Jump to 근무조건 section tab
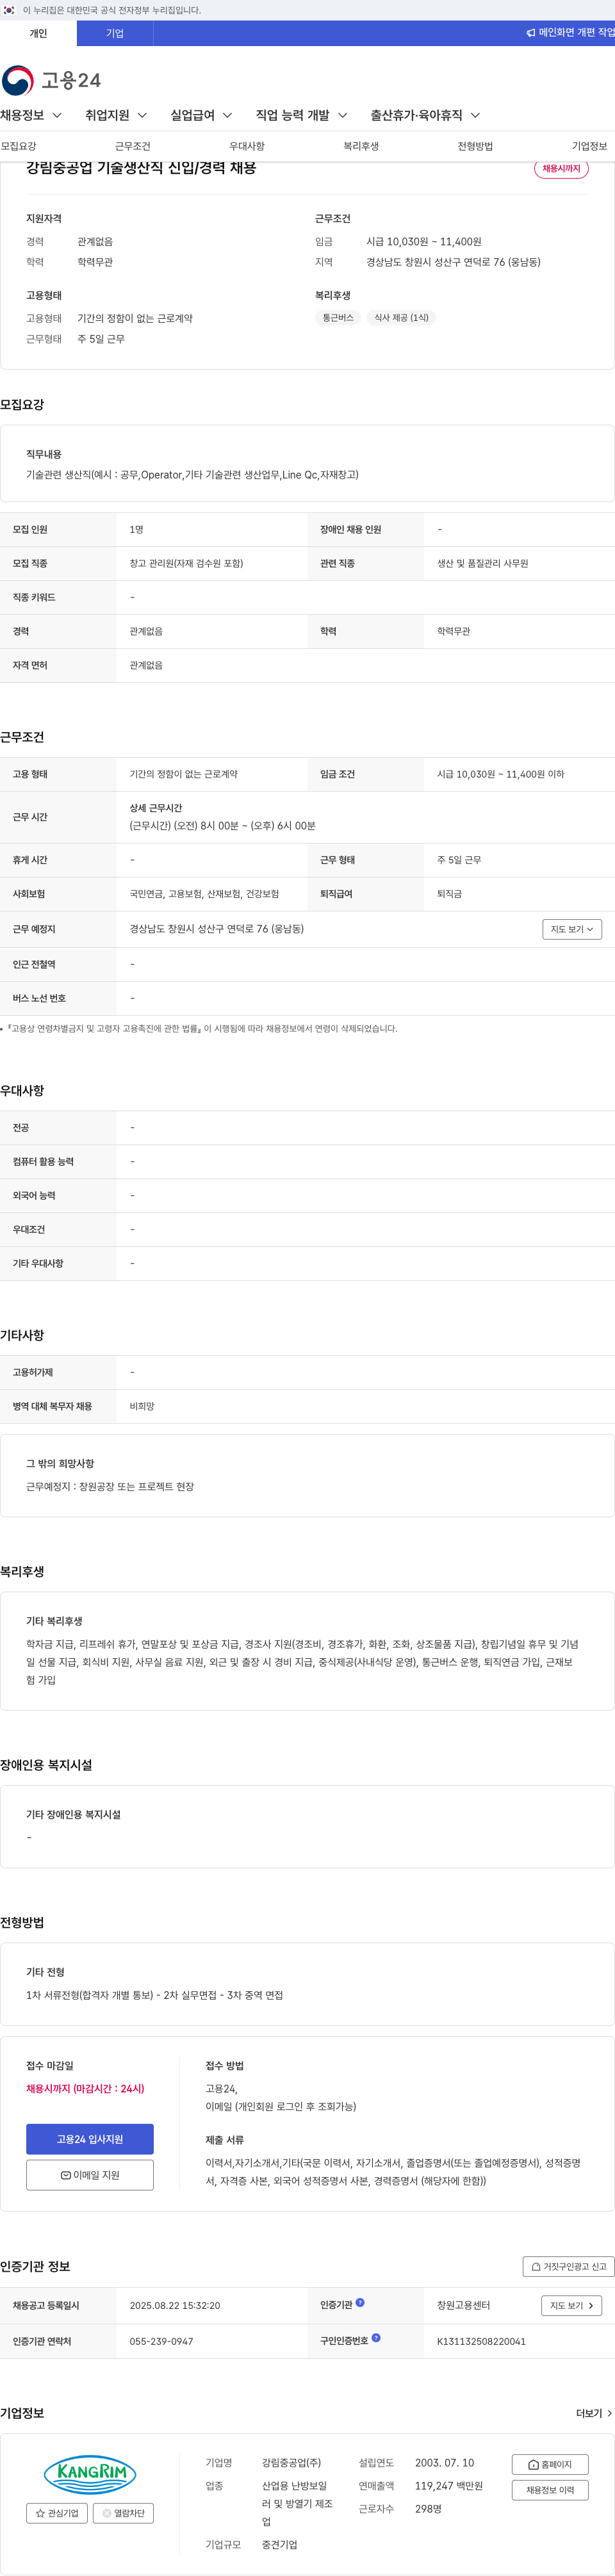The image size is (615, 2576). (x=132, y=146)
